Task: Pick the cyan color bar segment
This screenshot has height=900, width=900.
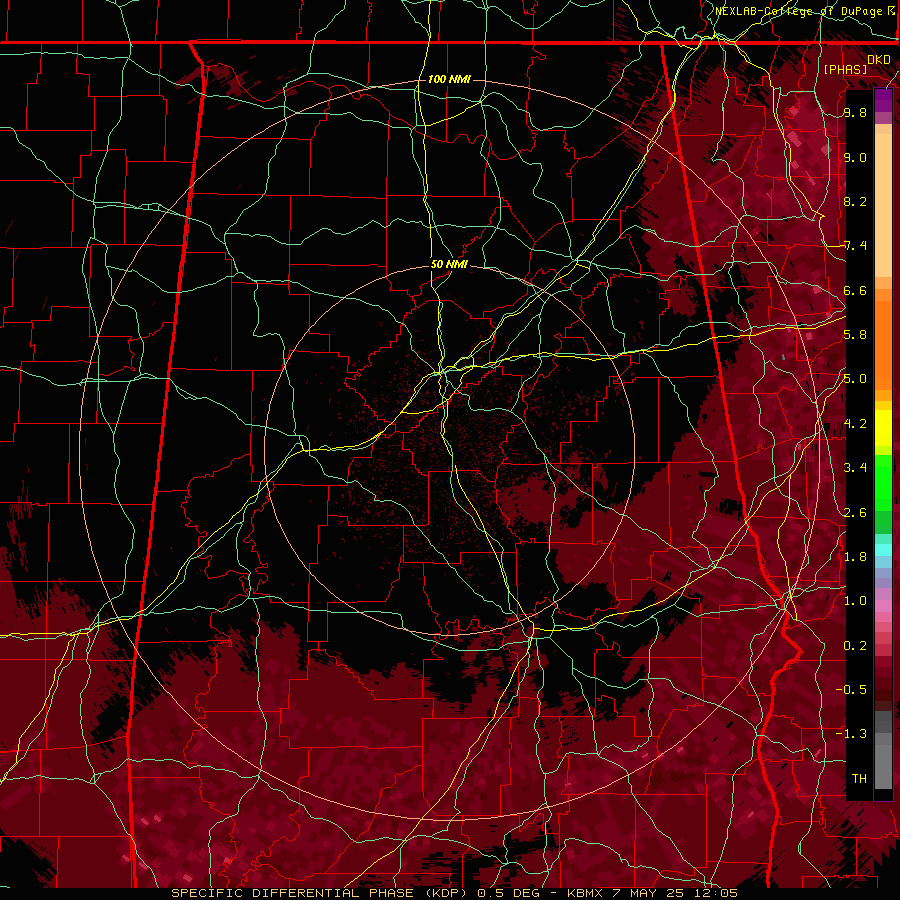Action: pyautogui.click(x=883, y=549)
